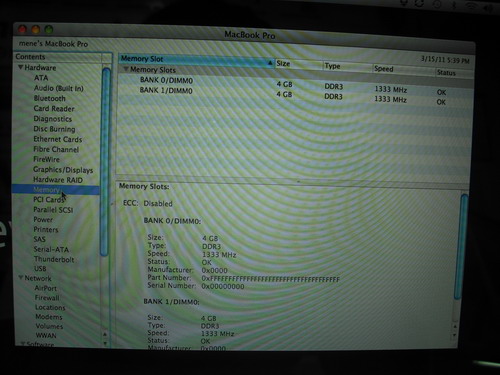Viewport: 500px width, 375px height.
Task: Select the BANK 0/DIMM0 table row
Action: [x=295, y=84]
